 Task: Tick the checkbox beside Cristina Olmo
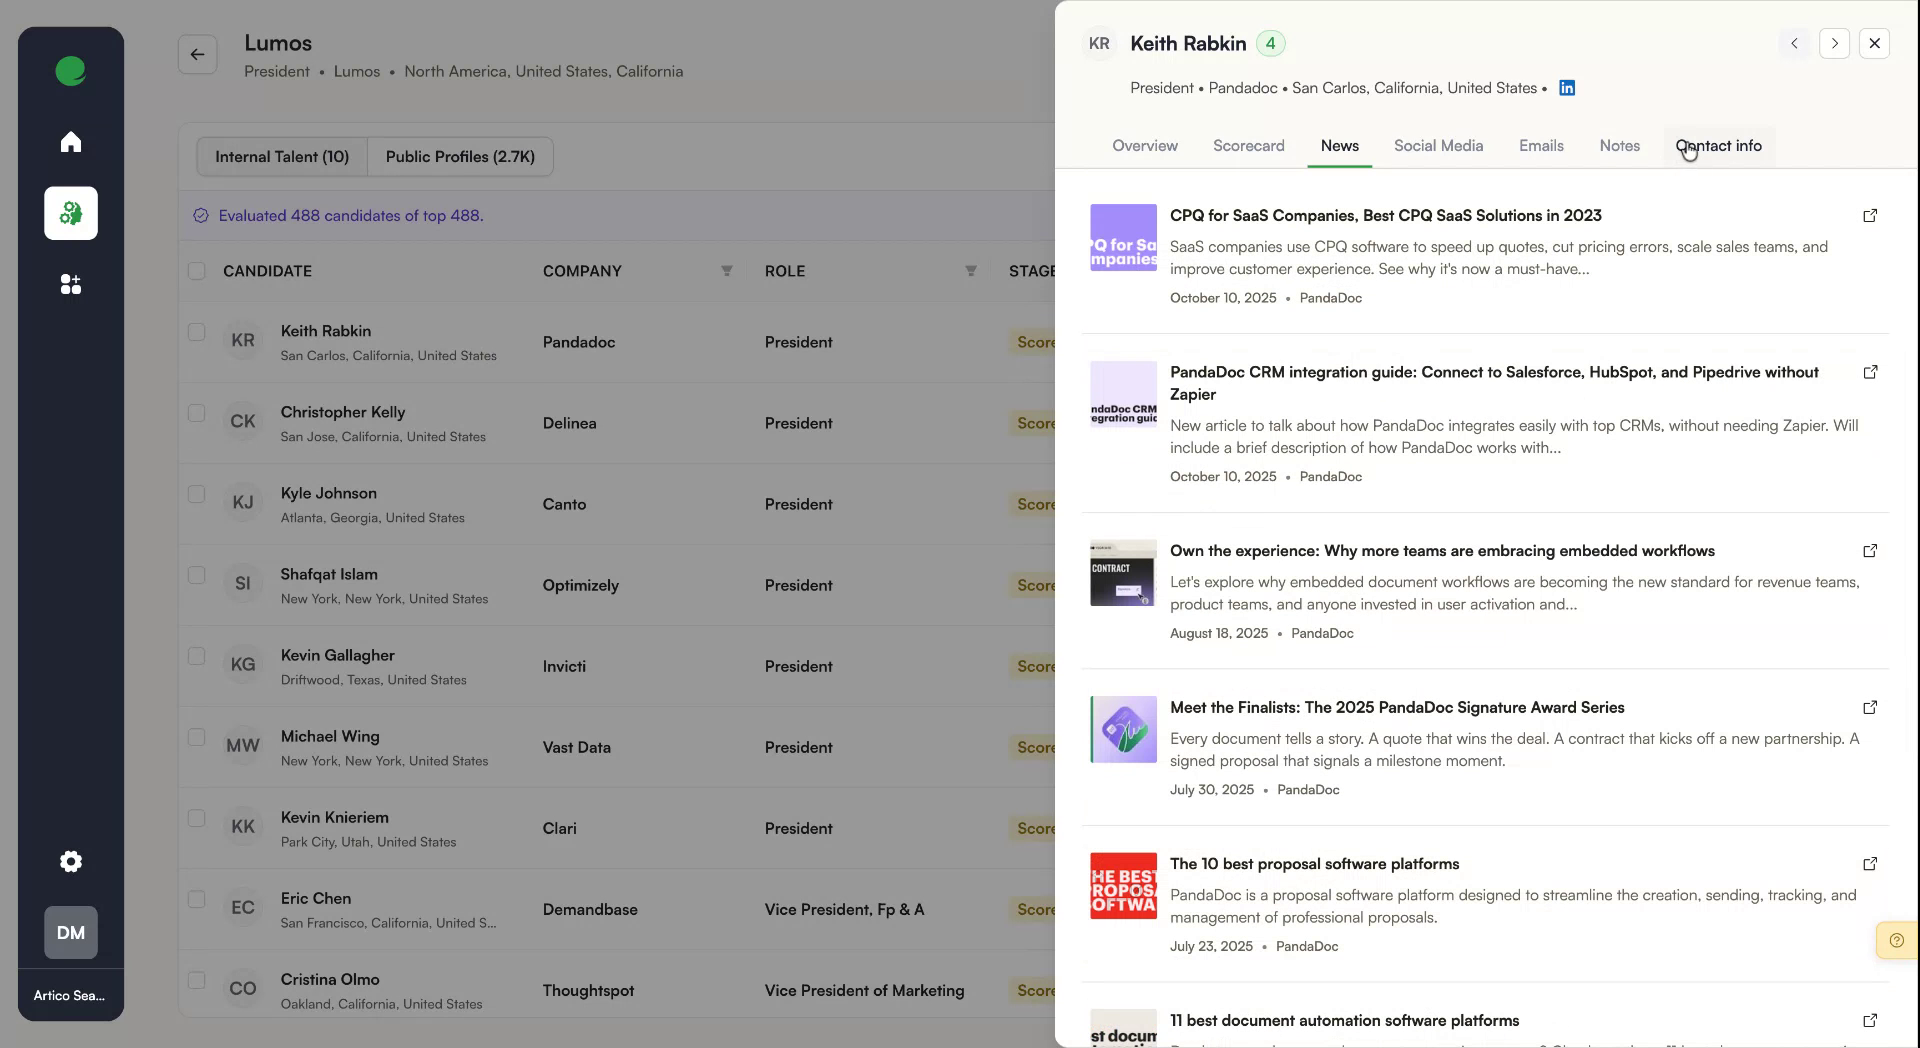pos(197,981)
